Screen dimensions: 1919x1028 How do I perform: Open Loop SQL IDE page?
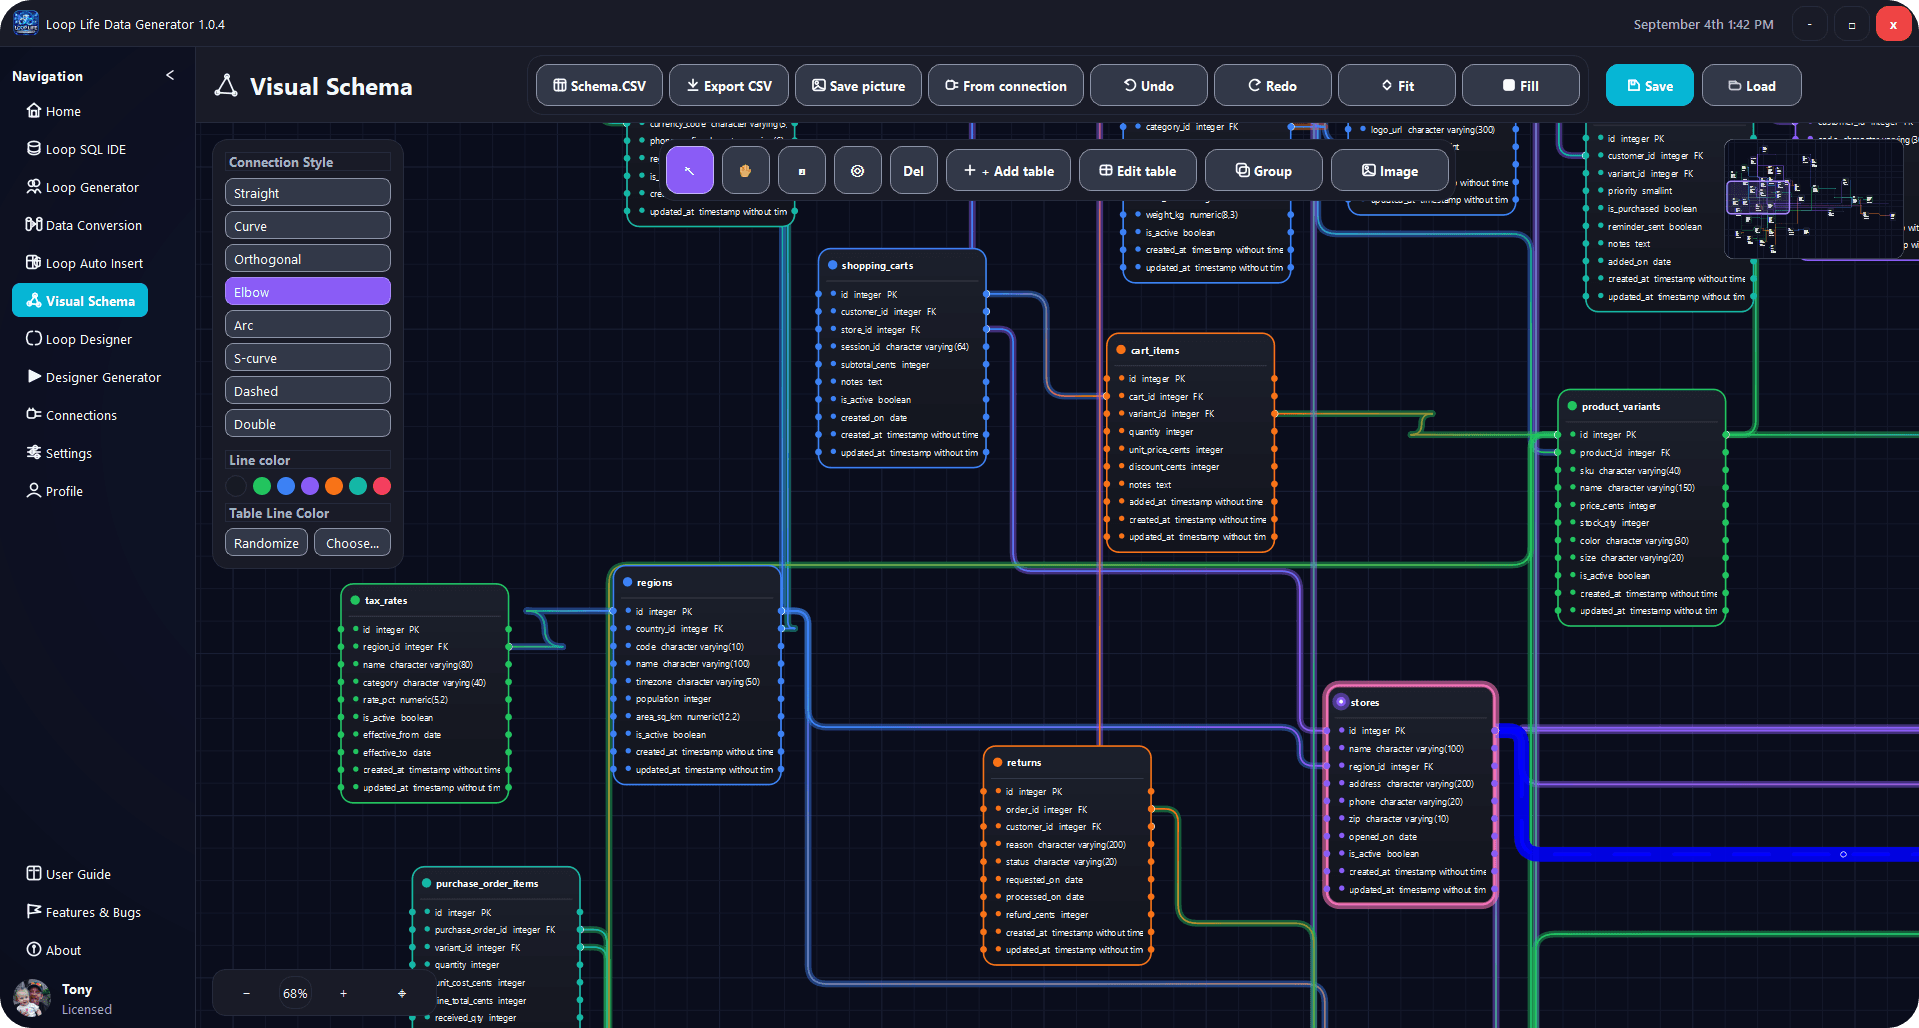(x=76, y=149)
